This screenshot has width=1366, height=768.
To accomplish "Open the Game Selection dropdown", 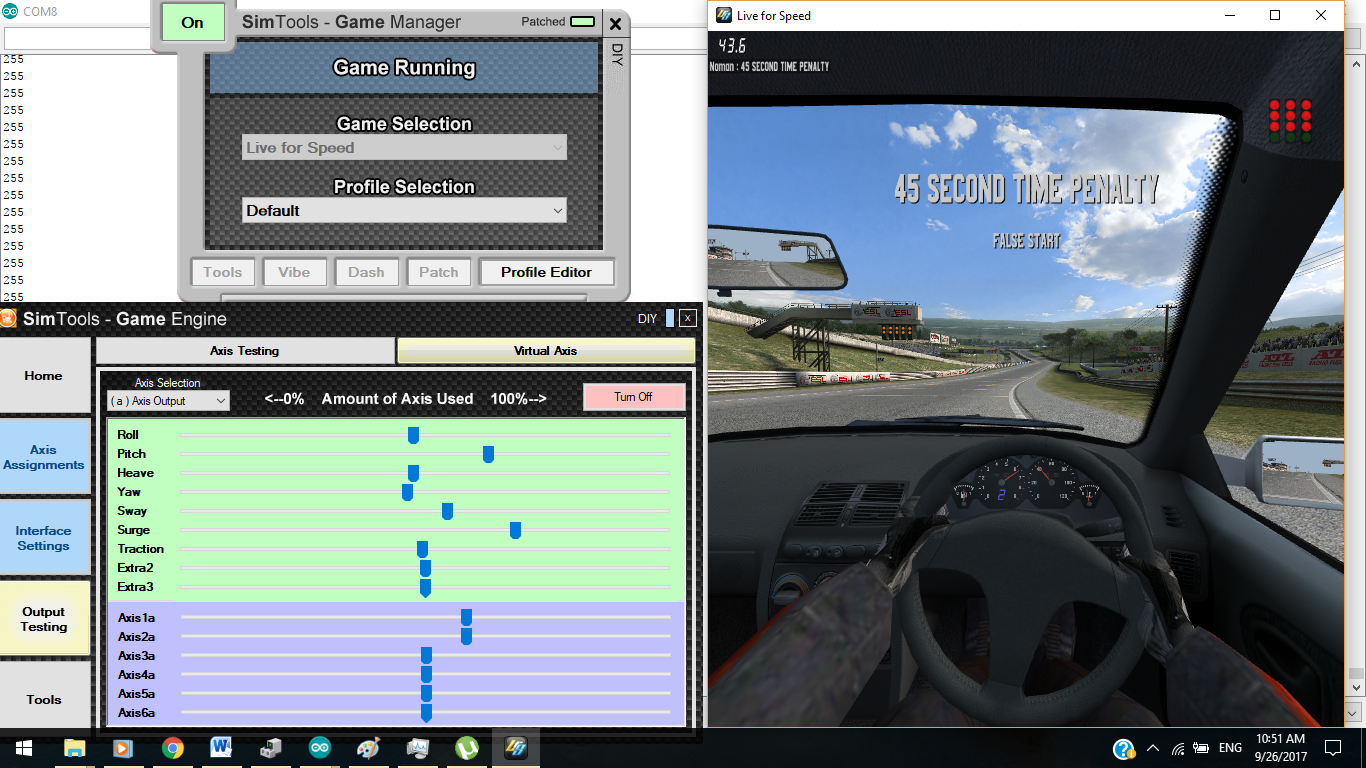I will pos(403,147).
